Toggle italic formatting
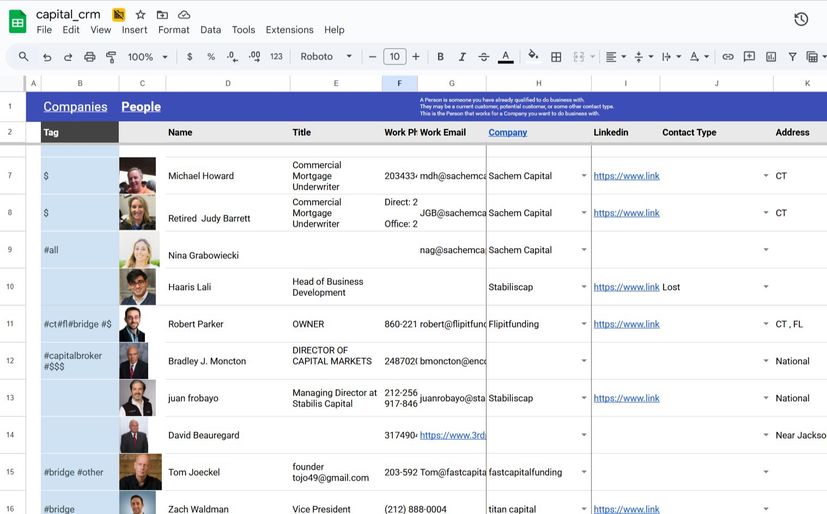This screenshot has width=827, height=514. [x=462, y=56]
